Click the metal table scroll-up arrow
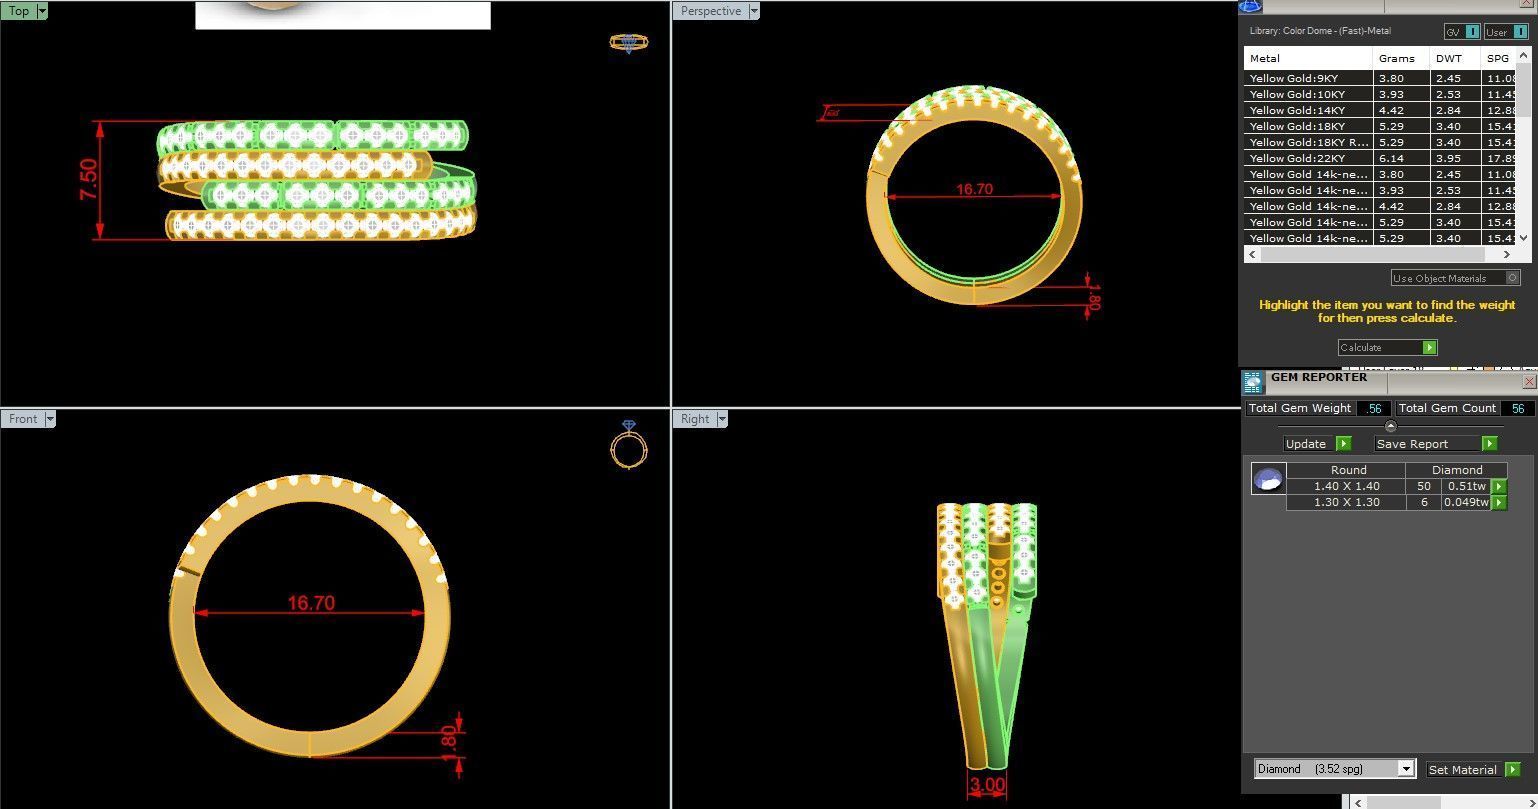The height and width of the screenshot is (809, 1538). [x=1523, y=55]
